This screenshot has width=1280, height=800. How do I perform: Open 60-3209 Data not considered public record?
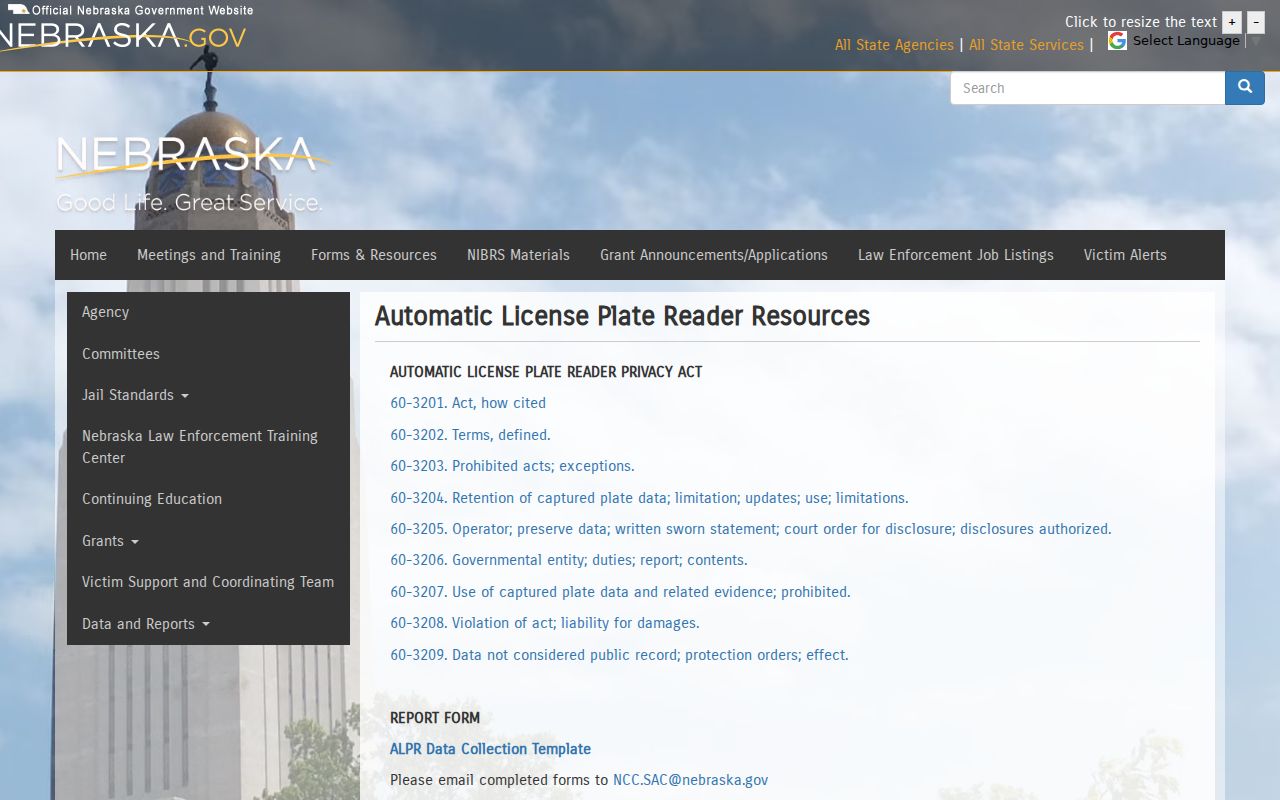(x=619, y=655)
